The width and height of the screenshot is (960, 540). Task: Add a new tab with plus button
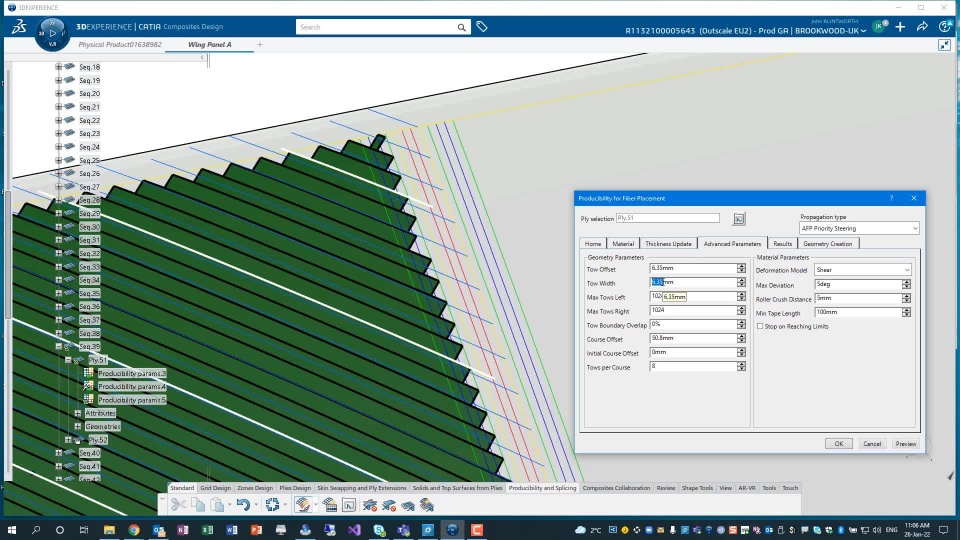(260, 45)
